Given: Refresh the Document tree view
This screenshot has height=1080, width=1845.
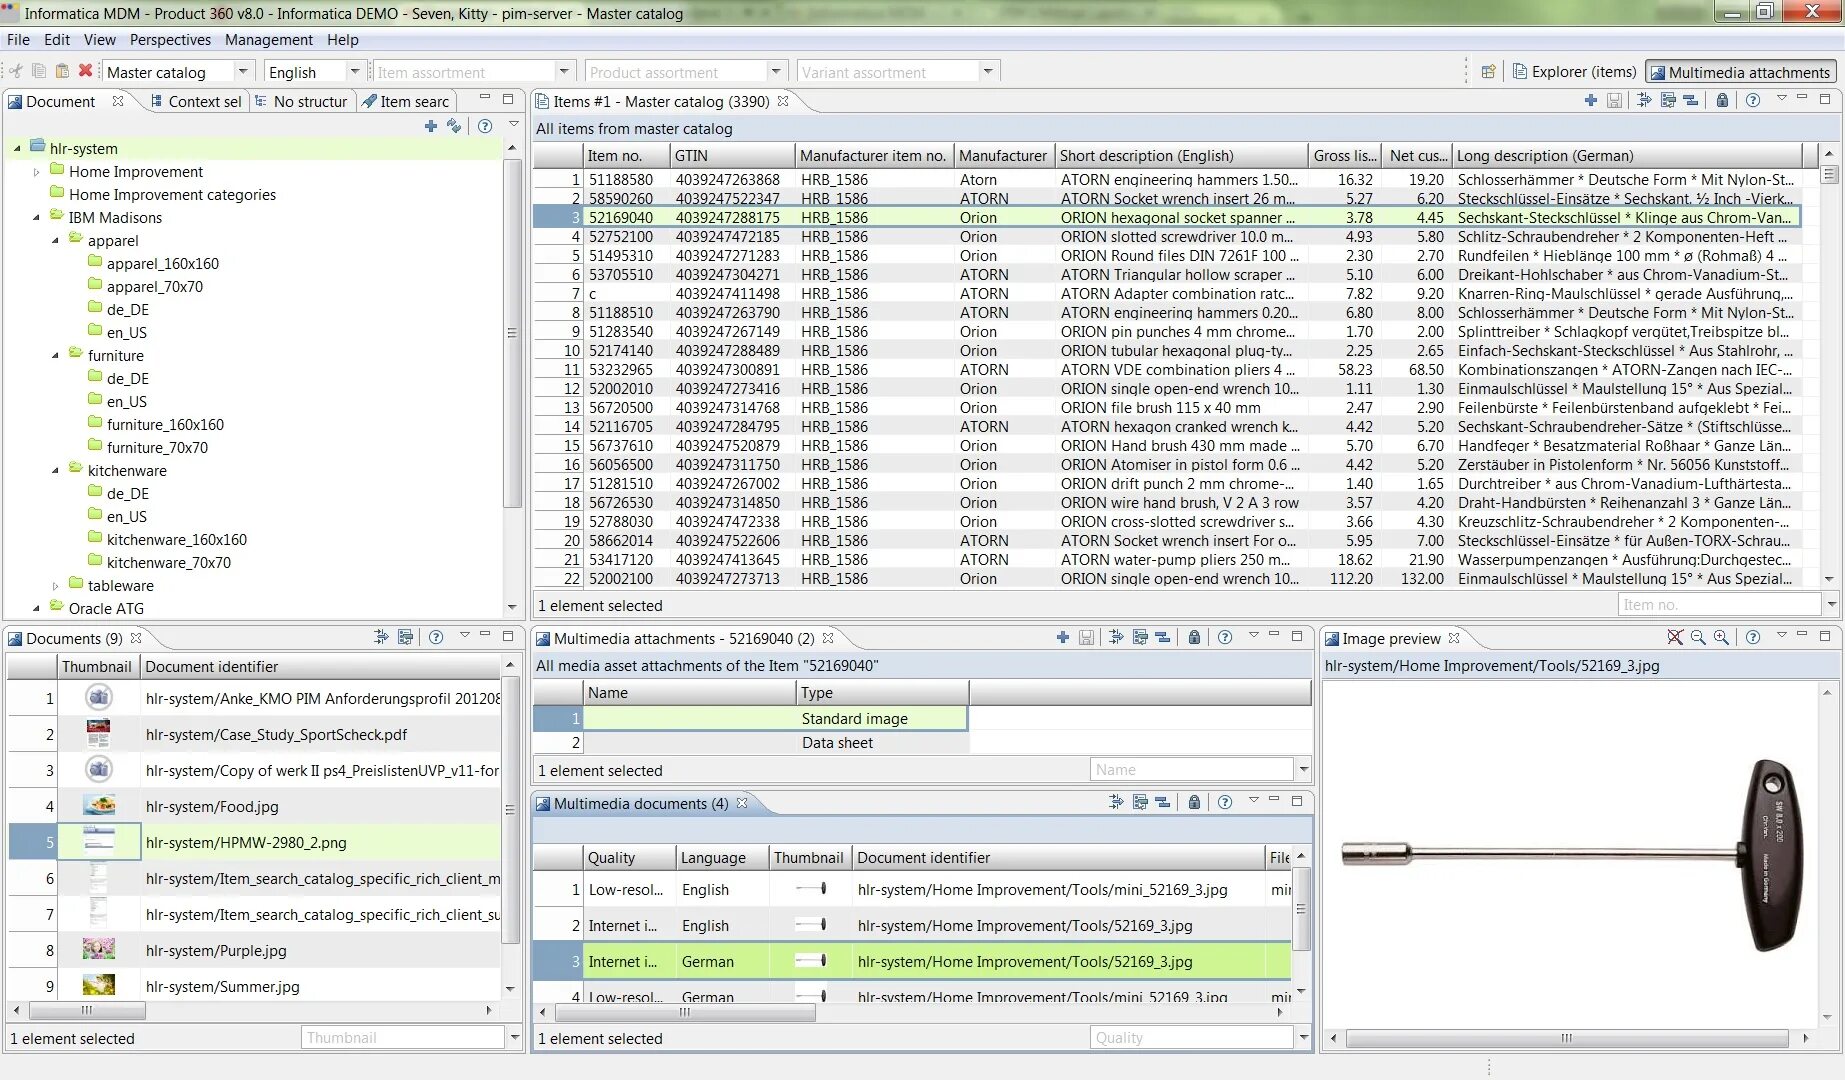Looking at the screenshot, I should pos(454,126).
